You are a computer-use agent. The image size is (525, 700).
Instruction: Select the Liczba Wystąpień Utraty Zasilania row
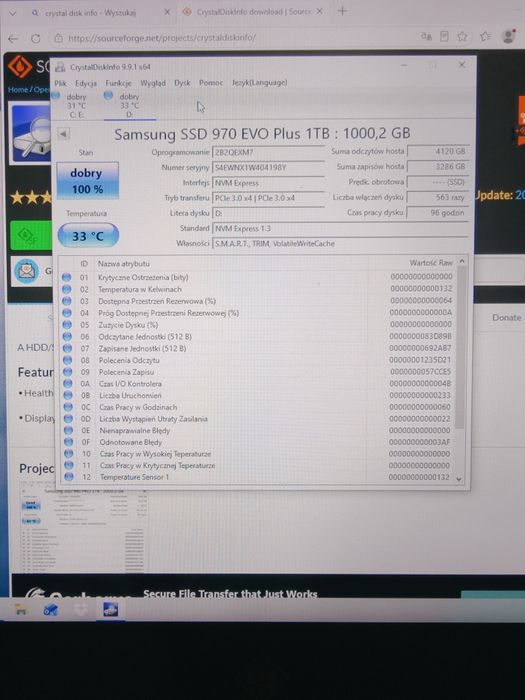click(258, 419)
